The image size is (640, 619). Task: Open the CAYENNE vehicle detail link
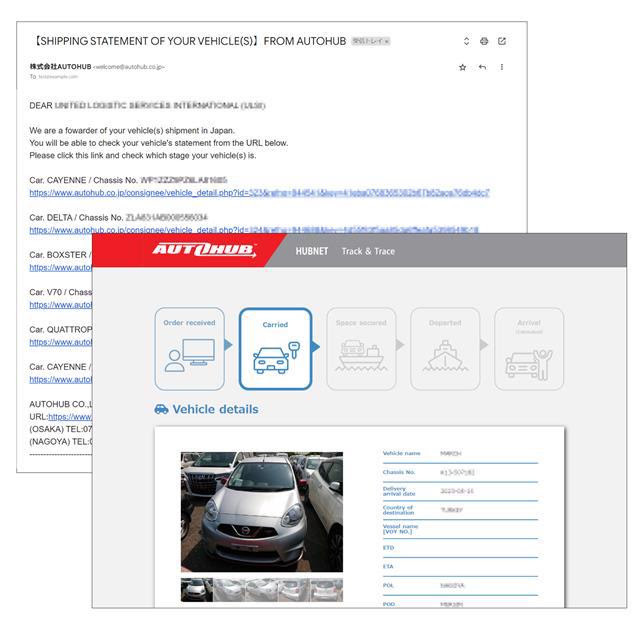point(259,193)
